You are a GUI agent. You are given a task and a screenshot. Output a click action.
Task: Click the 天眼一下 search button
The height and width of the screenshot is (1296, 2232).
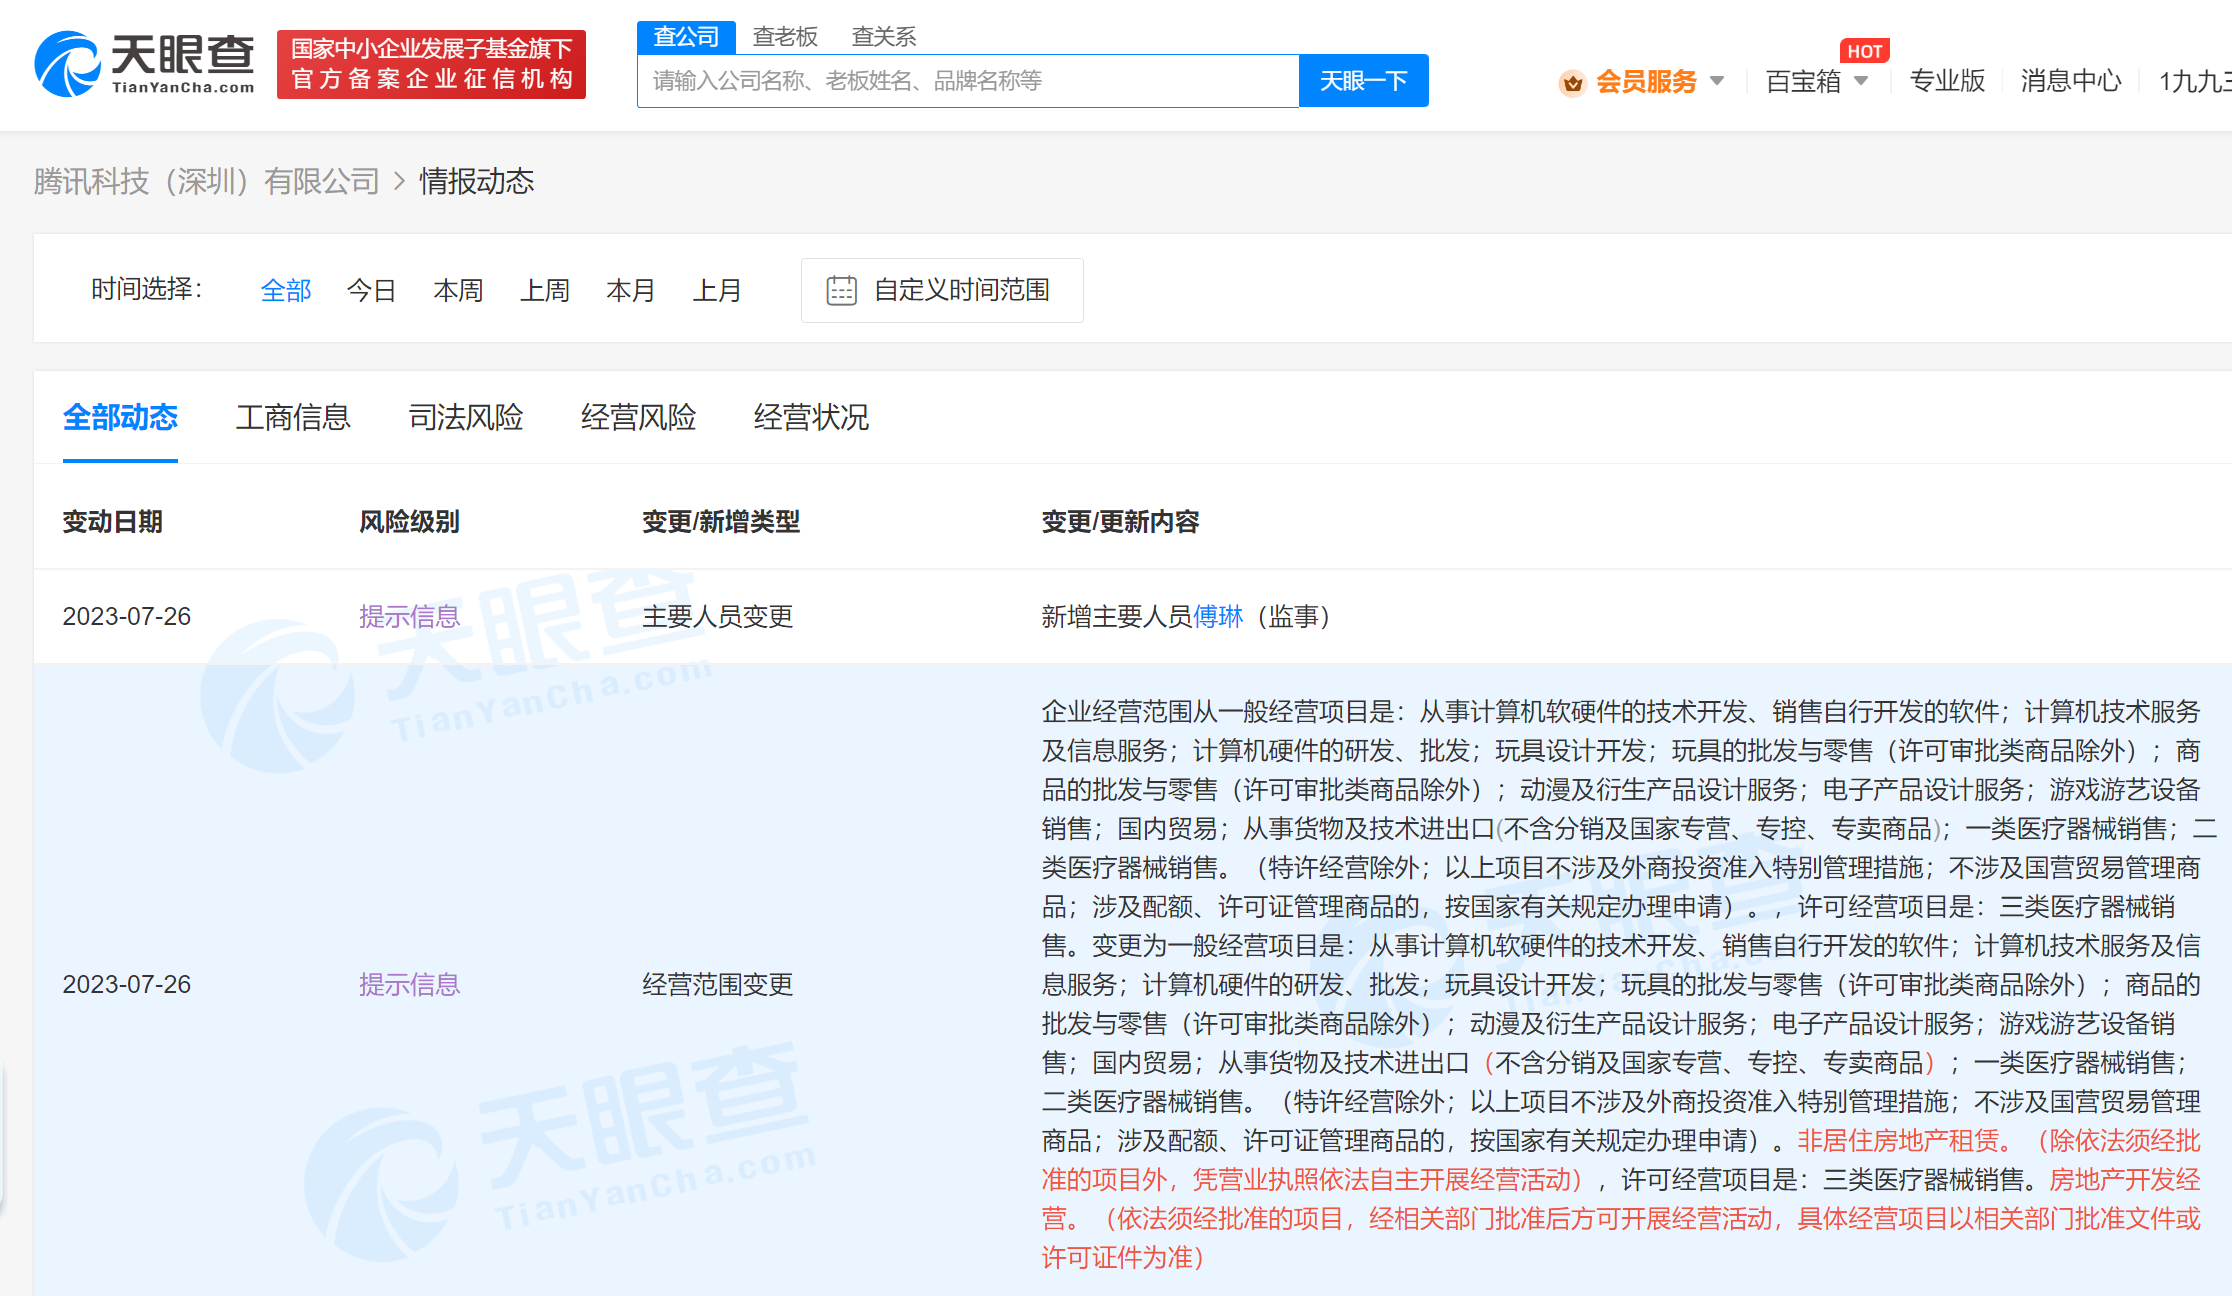click(x=1363, y=81)
